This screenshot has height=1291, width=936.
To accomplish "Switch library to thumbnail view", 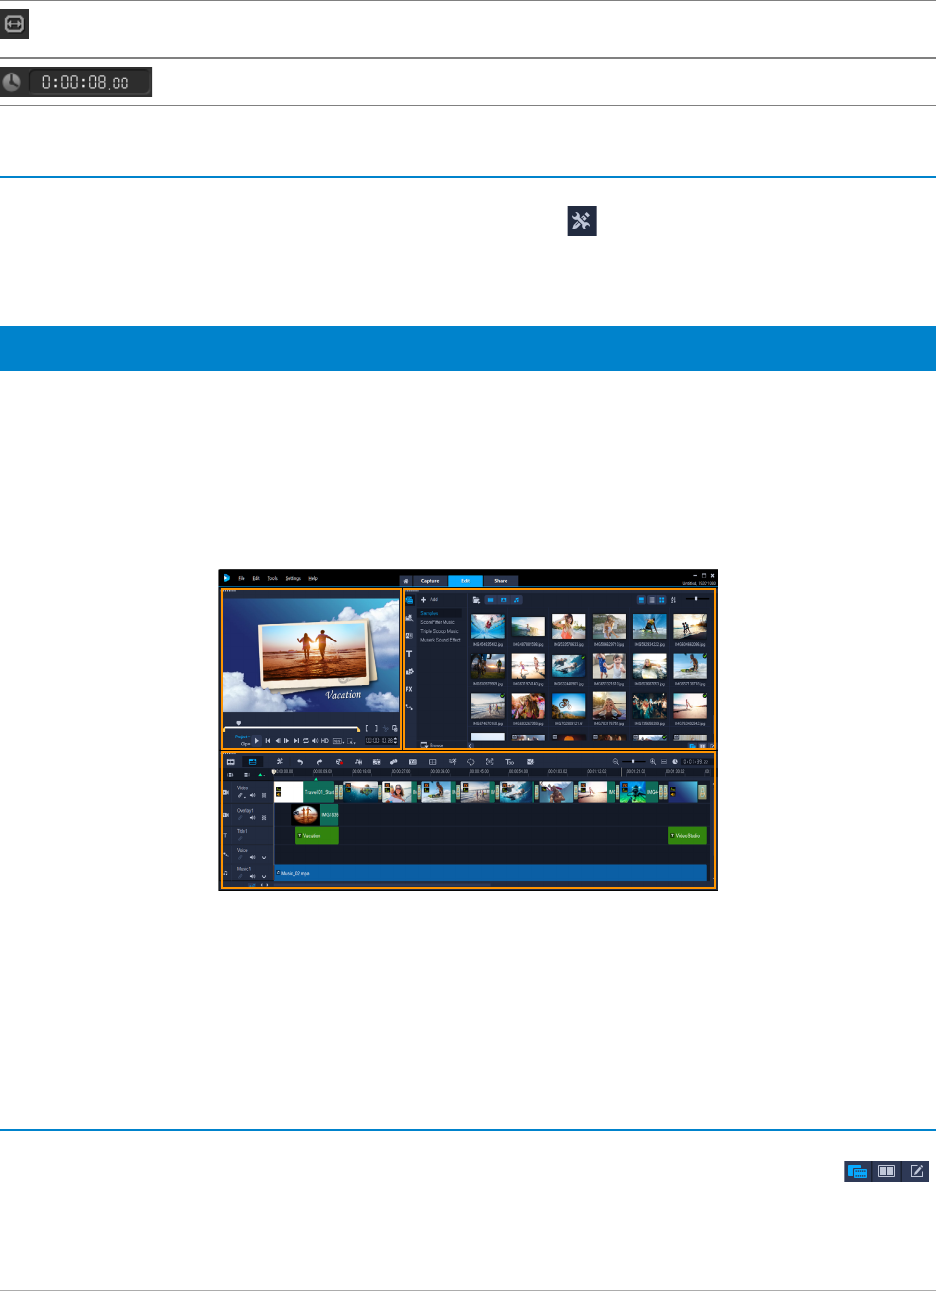I will [x=662, y=599].
